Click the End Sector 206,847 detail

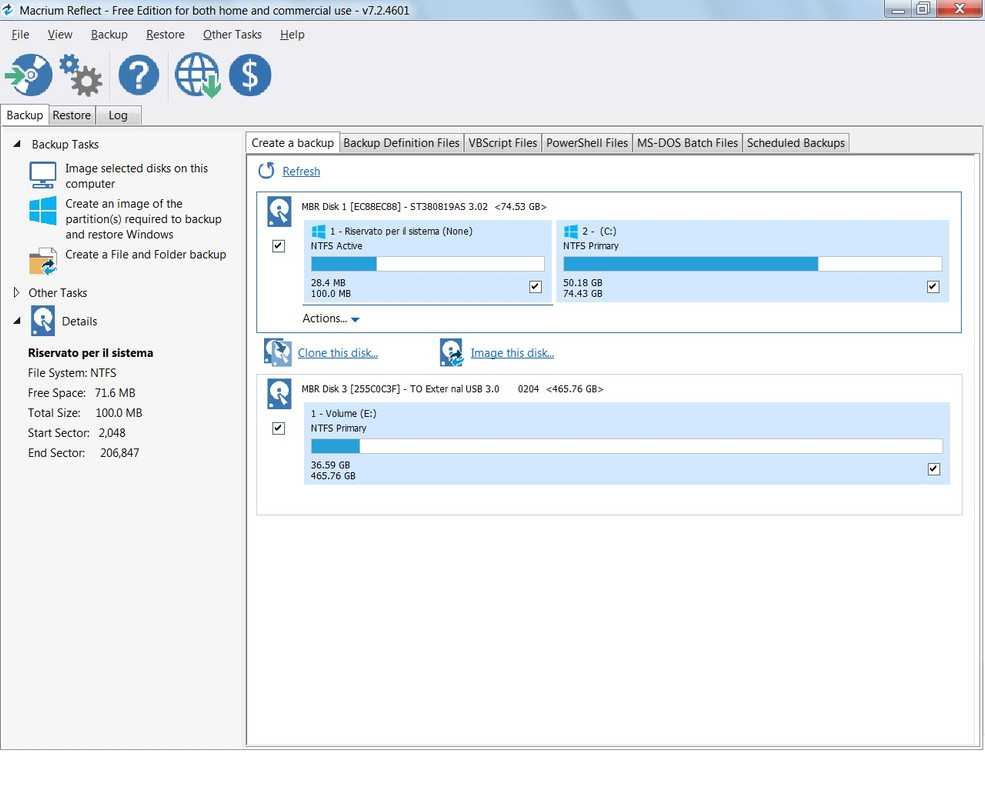point(84,453)
